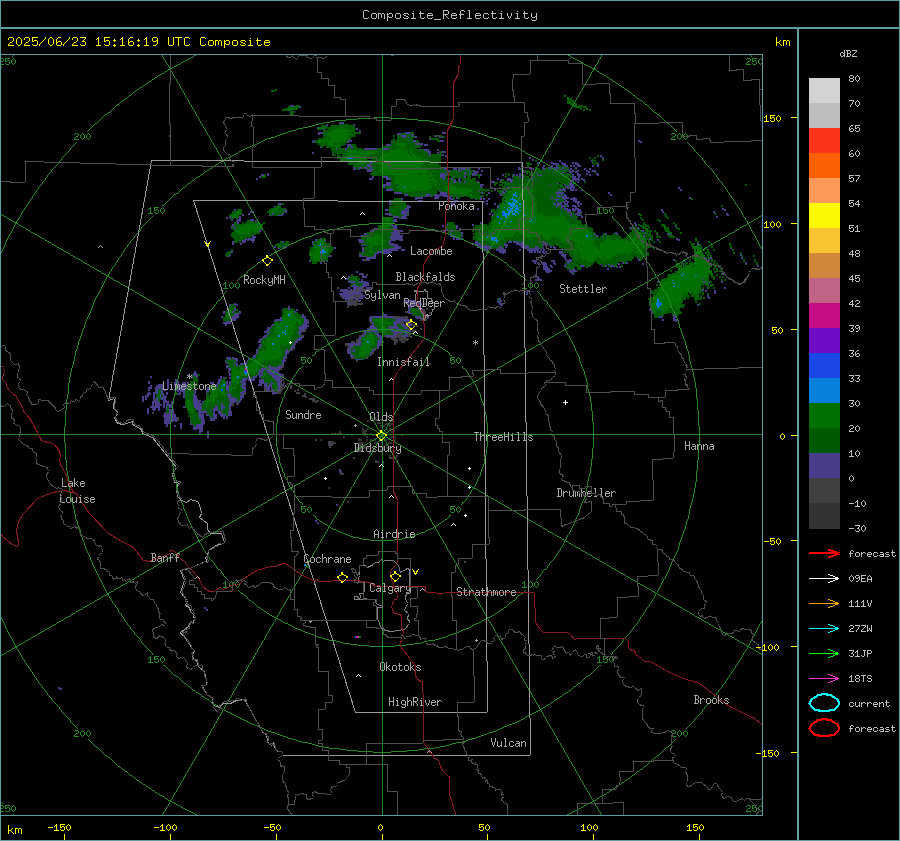
Task: Click the Lacombe city label
Action: (431, 251)
